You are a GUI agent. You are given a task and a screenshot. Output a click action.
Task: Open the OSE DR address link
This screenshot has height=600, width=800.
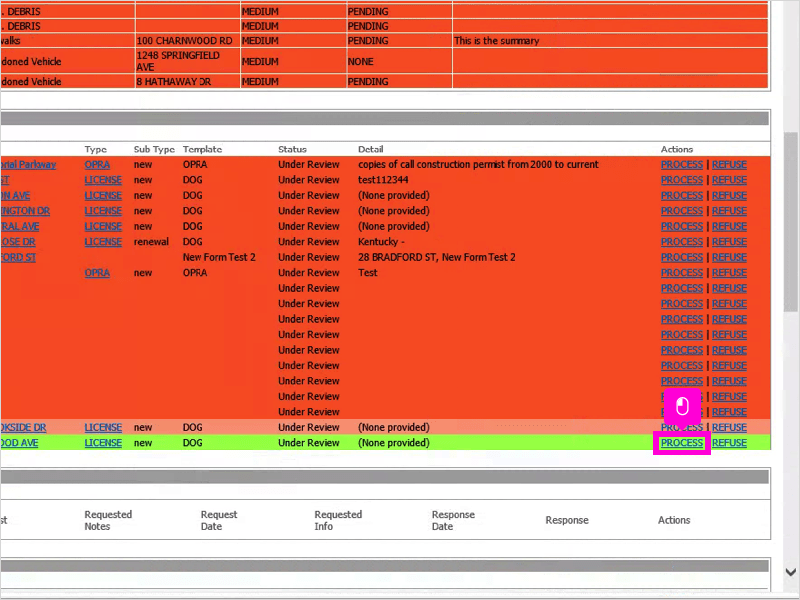[x=18, y=242]
